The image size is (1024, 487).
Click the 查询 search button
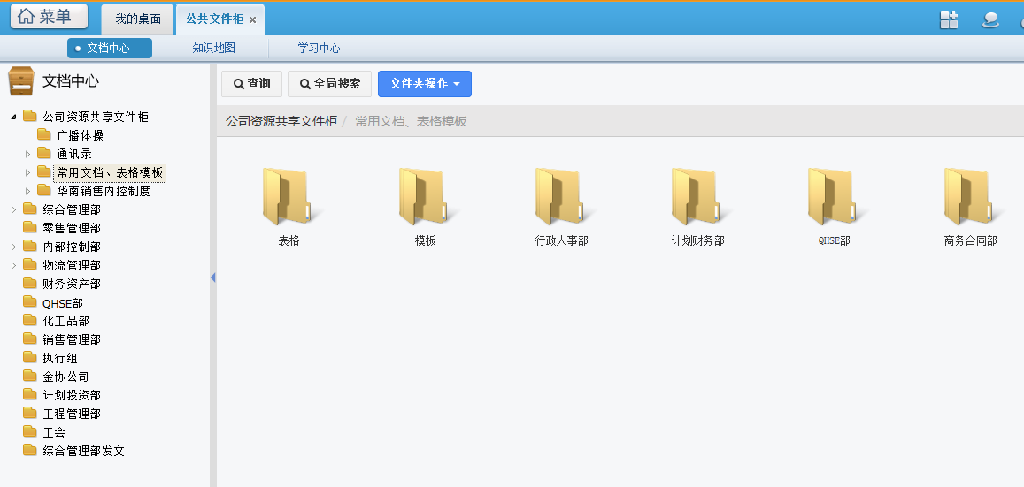click(x=251, y=84)
